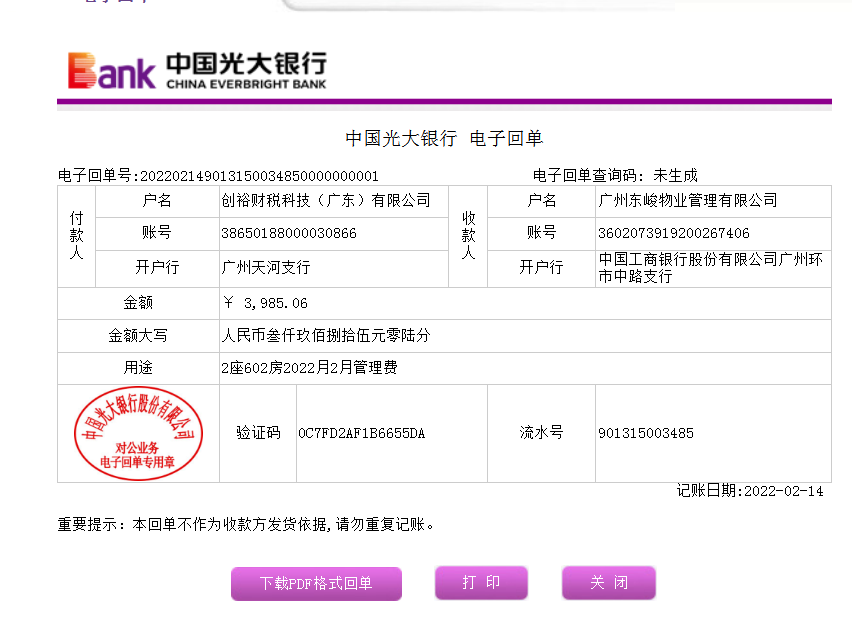Click the 中国光大银行 电子回单 title
Screen dimensions: 852x629
click(x=444, y=139)
